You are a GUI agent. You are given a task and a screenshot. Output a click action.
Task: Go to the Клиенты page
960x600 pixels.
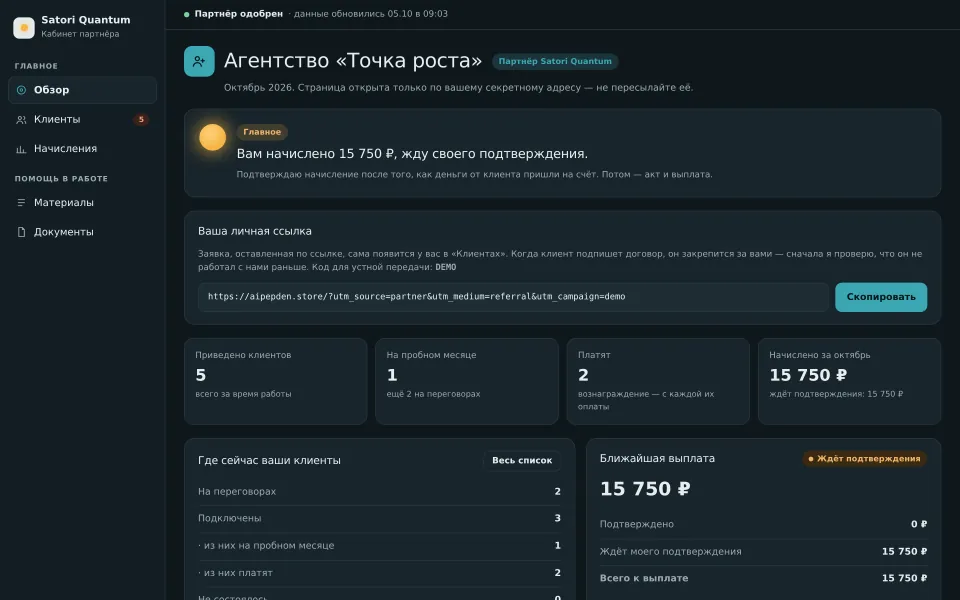pos(83,119)
